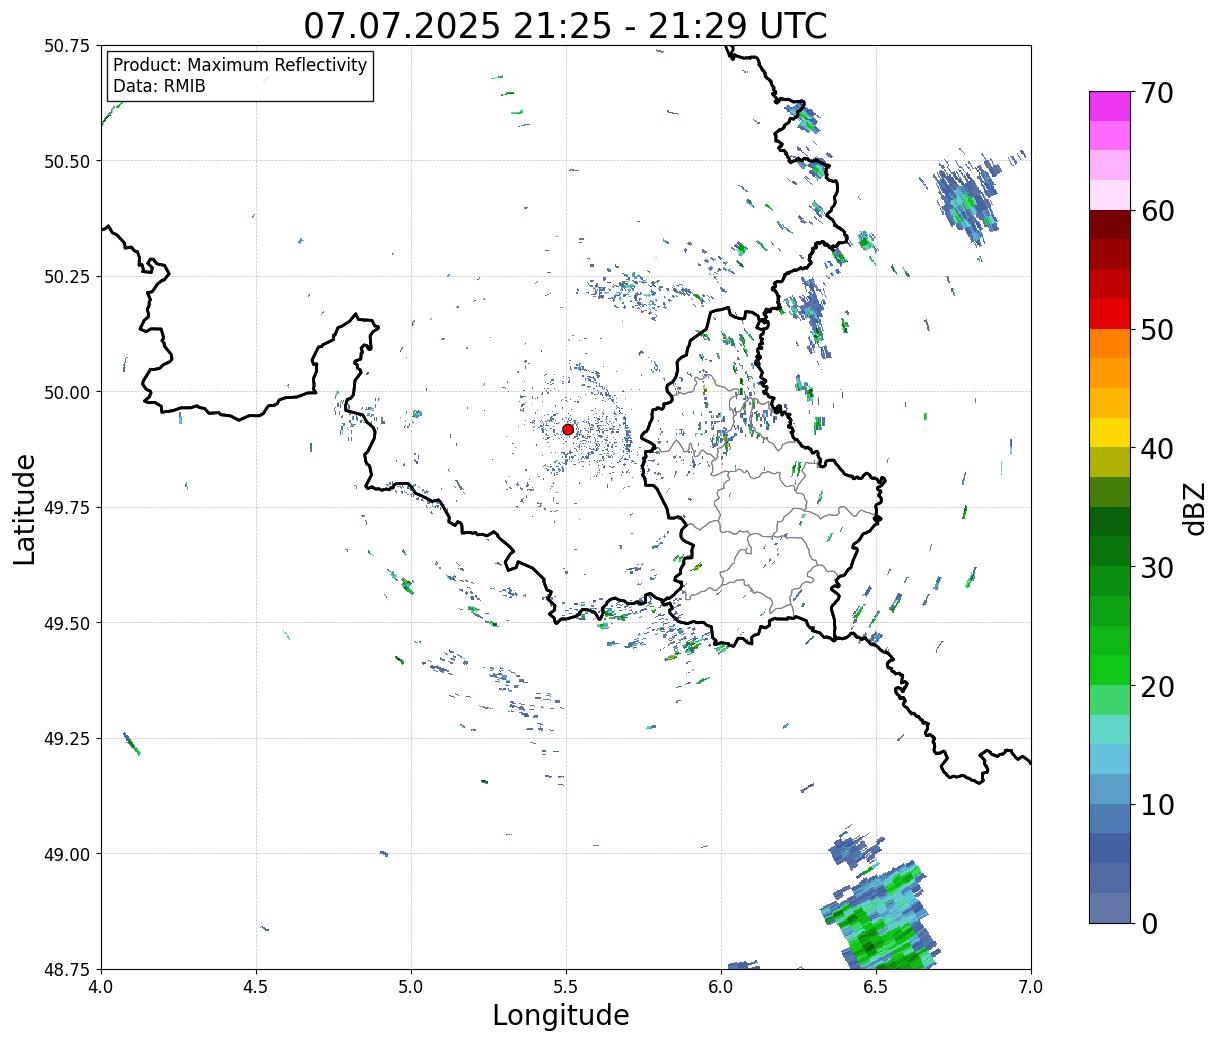
Task: Click the longitude tick label '7.0'
Action: [x=1031, y=987]
